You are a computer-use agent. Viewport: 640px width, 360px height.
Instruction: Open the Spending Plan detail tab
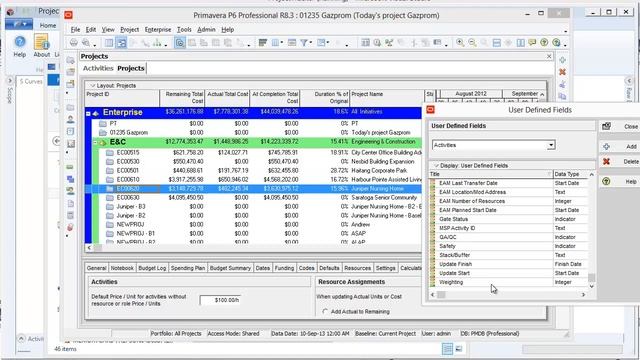(188, 268)
